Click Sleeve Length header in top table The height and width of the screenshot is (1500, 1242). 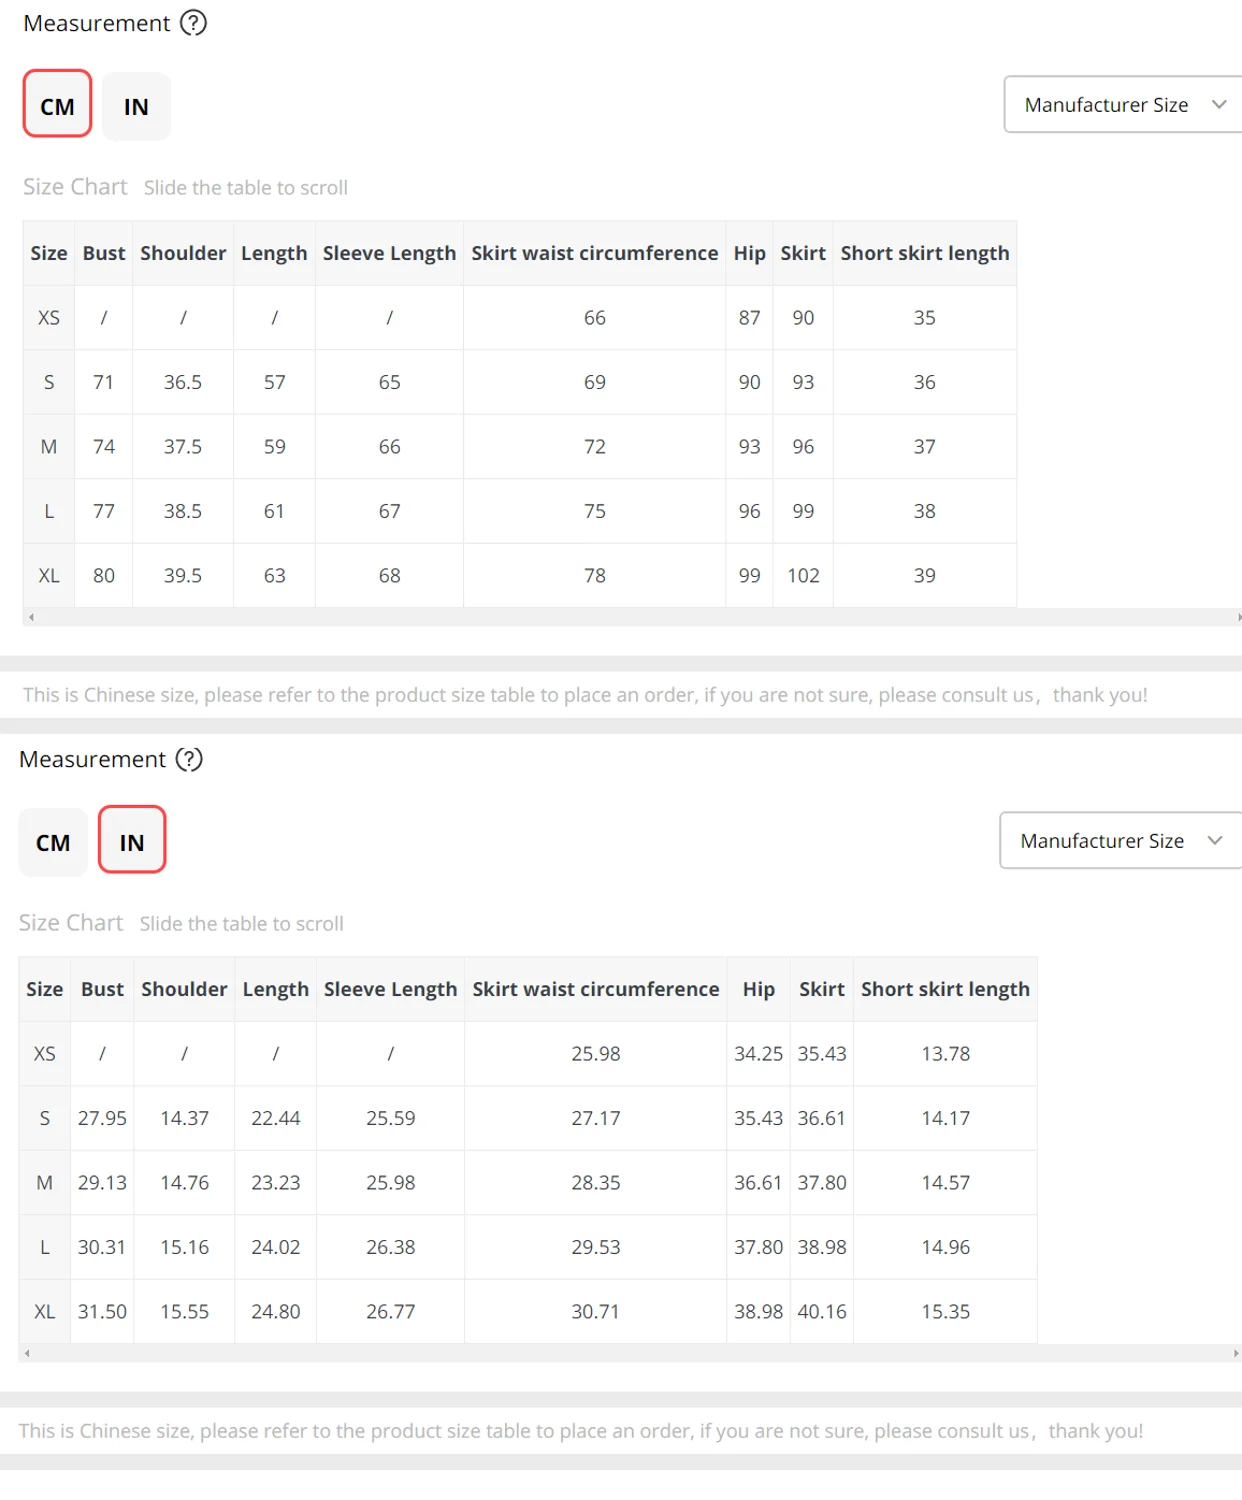coord(389,253)
